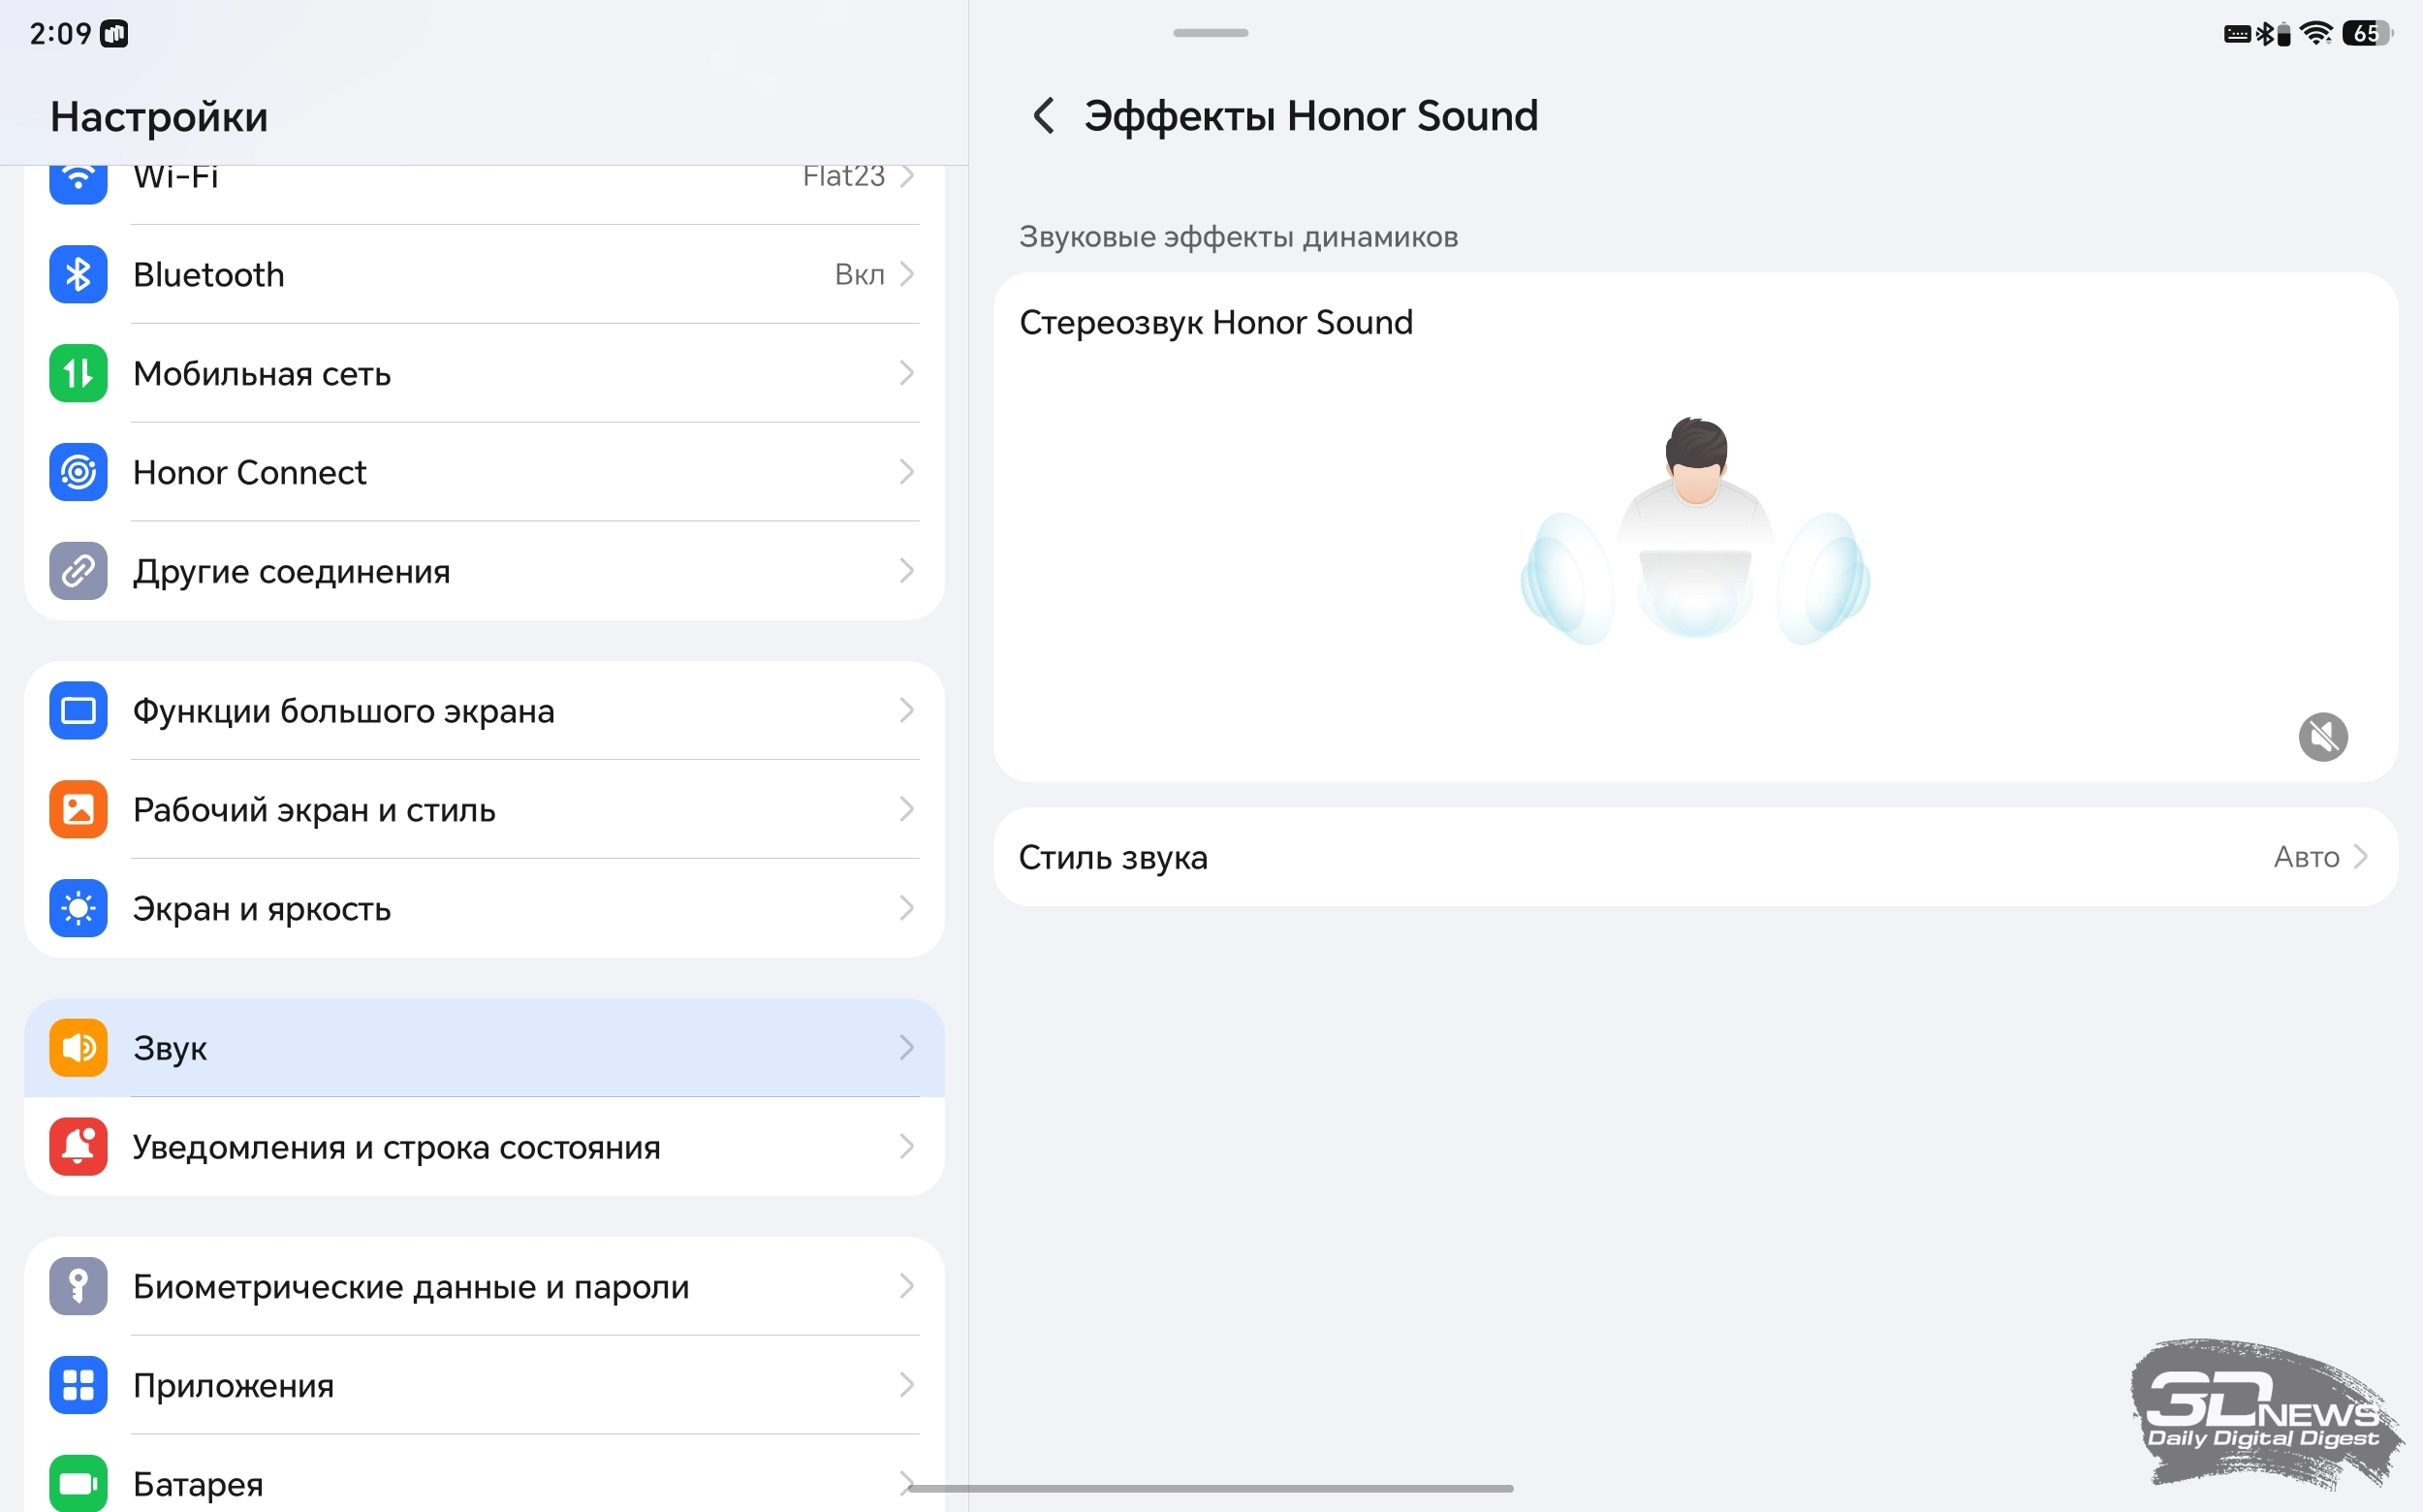Viewport: 2423px width, 1512px height.
Task: Expand Биометрические данные и пароли chevron
Action: coord(907,1286)
